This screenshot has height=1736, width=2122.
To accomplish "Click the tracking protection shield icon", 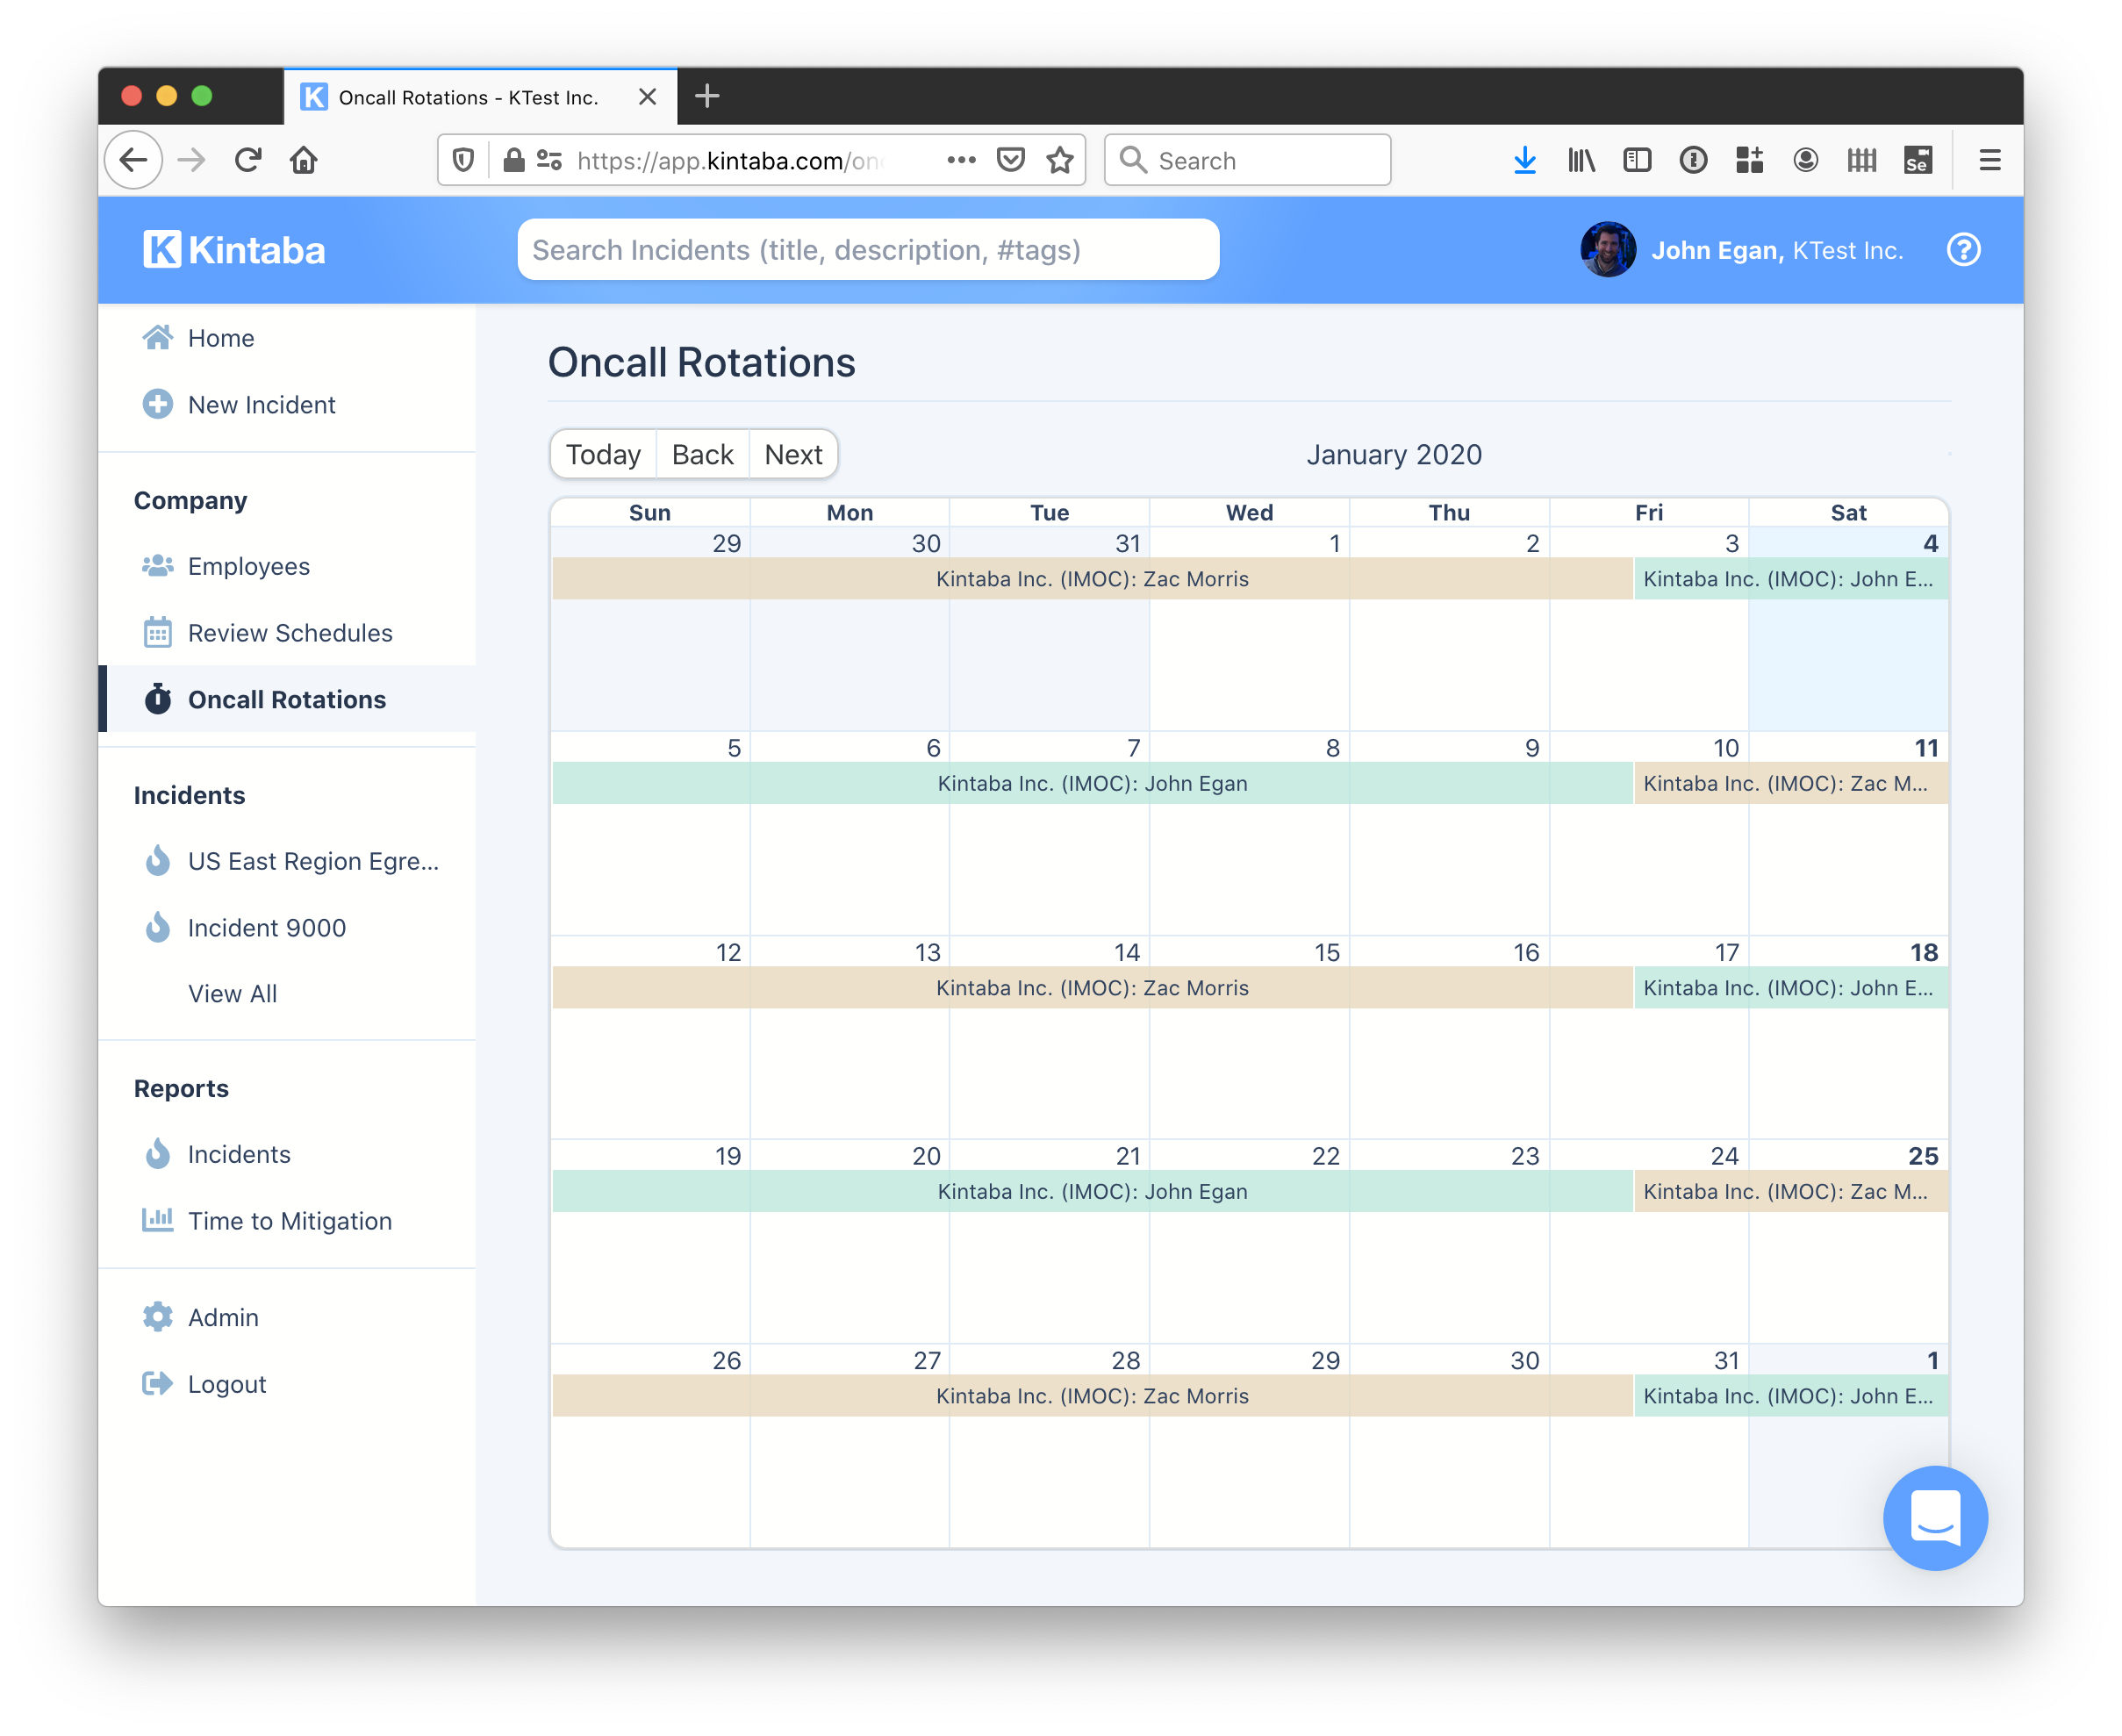I will (x=463, y=160).
